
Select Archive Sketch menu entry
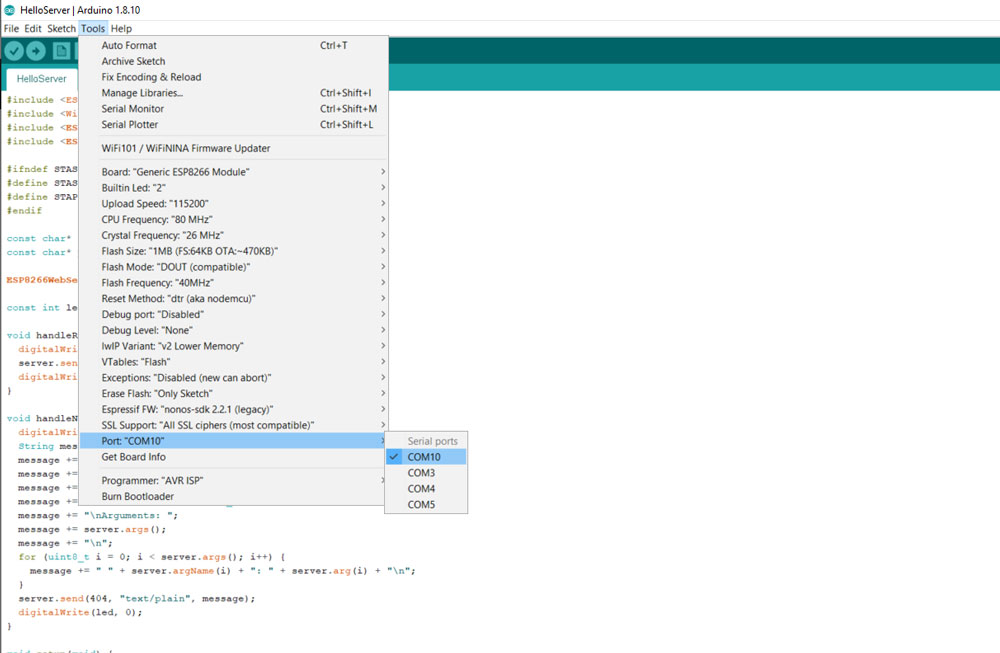click(x=233, y=61)
